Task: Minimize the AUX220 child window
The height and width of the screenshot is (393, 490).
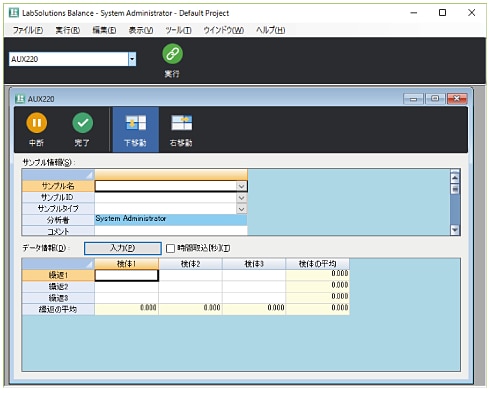Action: click(413, 99)
